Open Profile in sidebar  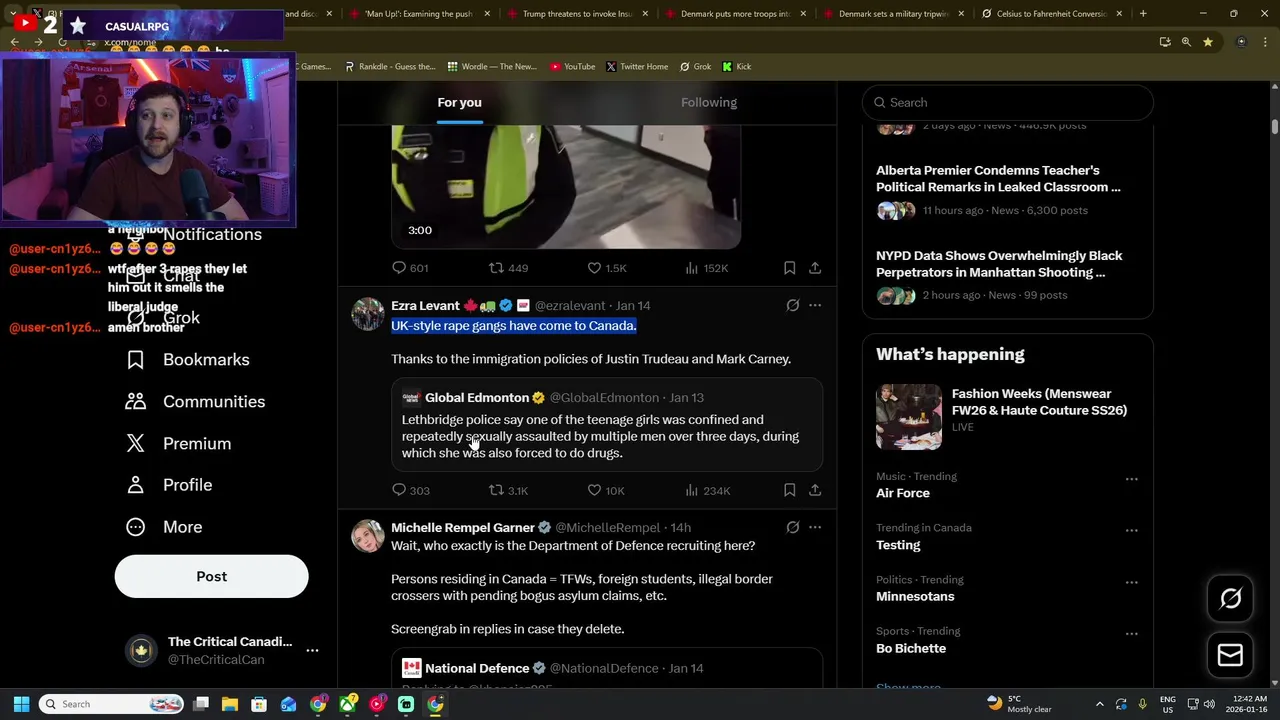coord(168,485)
